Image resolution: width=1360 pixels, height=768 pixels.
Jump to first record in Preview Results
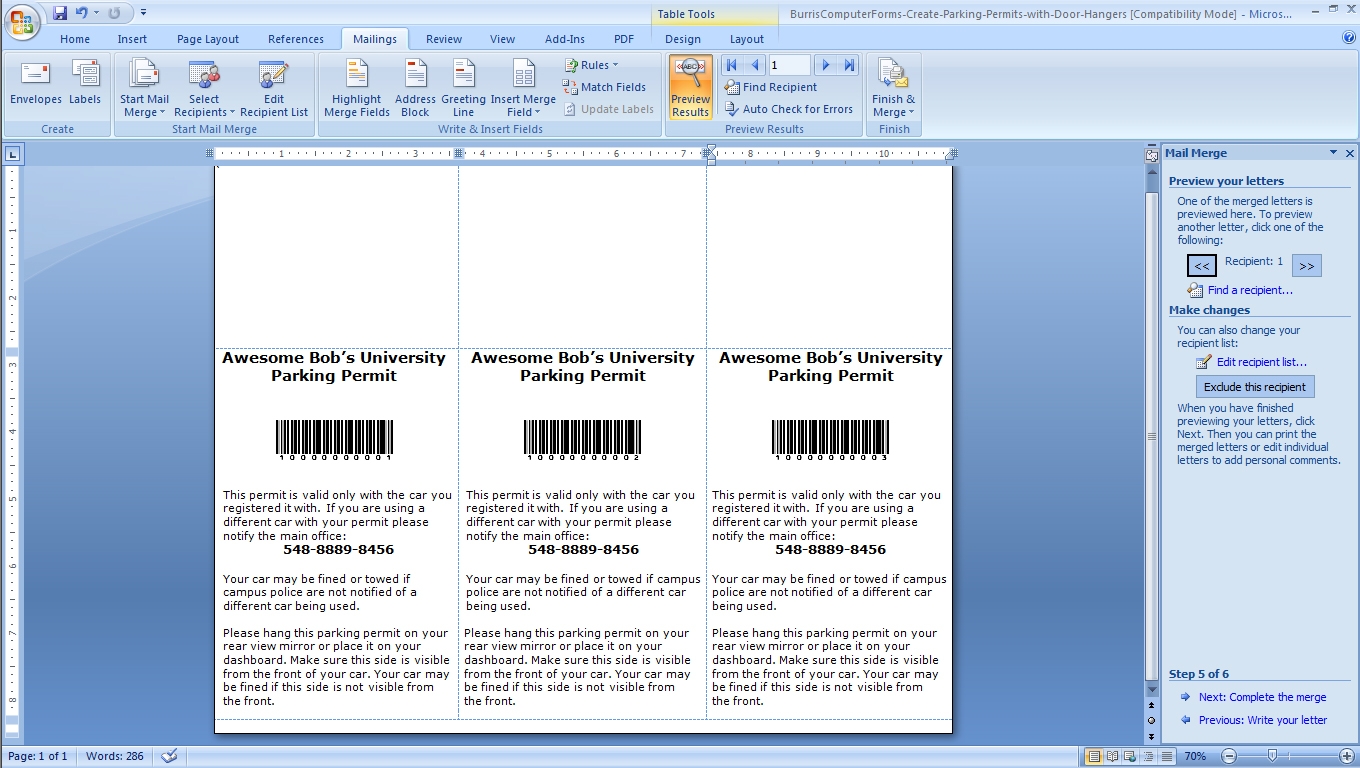coord(731,65)
